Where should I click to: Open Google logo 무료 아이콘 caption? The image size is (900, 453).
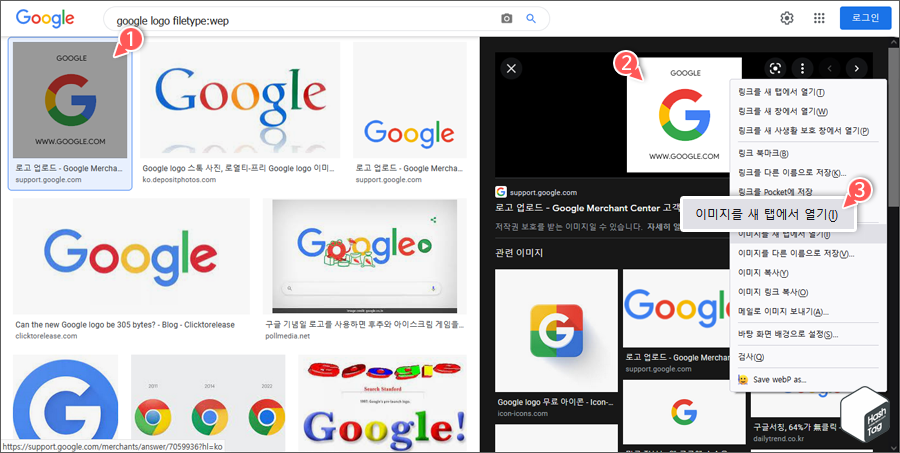(x=556, y=402)
